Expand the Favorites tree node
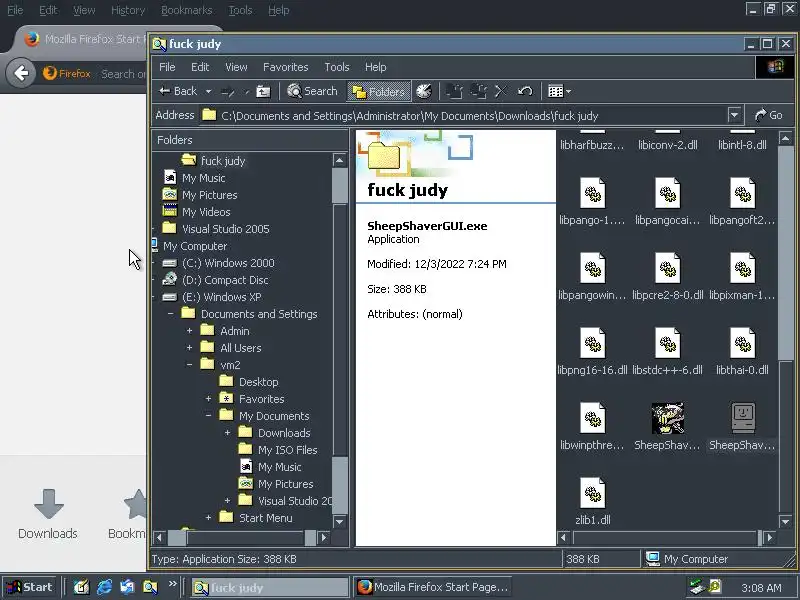The image size is (800, 600). tap(208, 399)
